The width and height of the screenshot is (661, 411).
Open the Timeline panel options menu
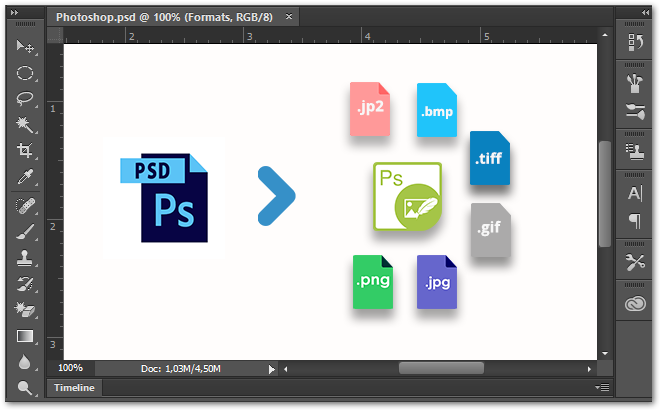pyautogui.click(x=602, y=387)
